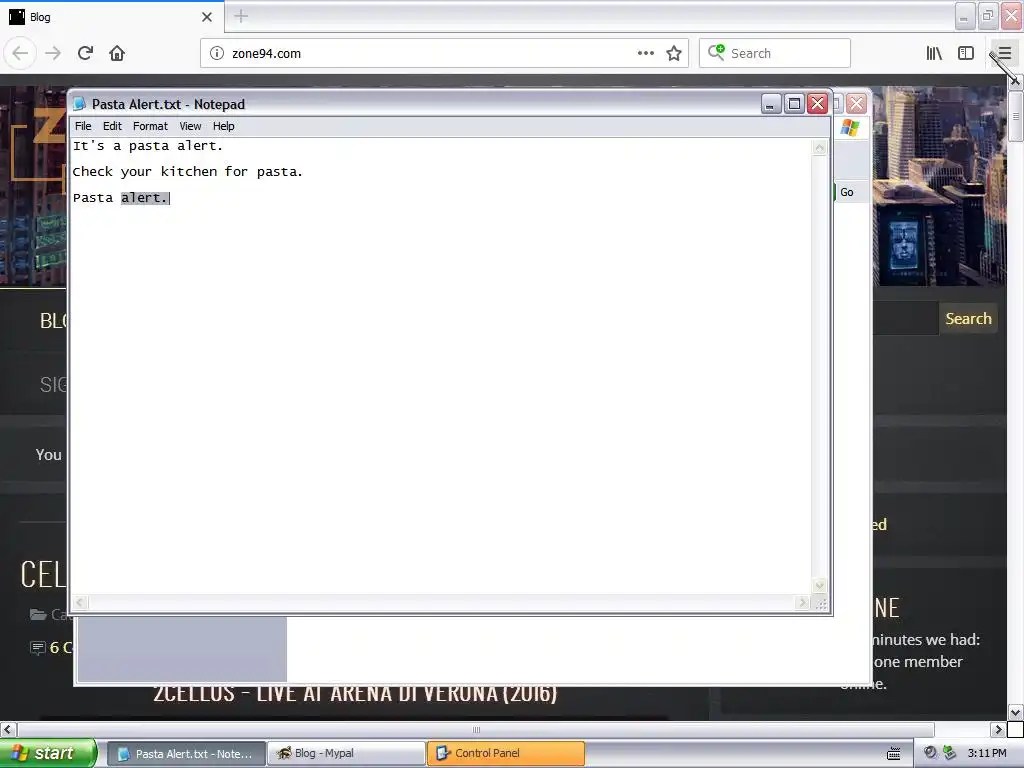This screenshot has width=1024, height=768.
Task: Click Notepad horizontal scrollbar left arrow
Action: [x=80, y=603]
